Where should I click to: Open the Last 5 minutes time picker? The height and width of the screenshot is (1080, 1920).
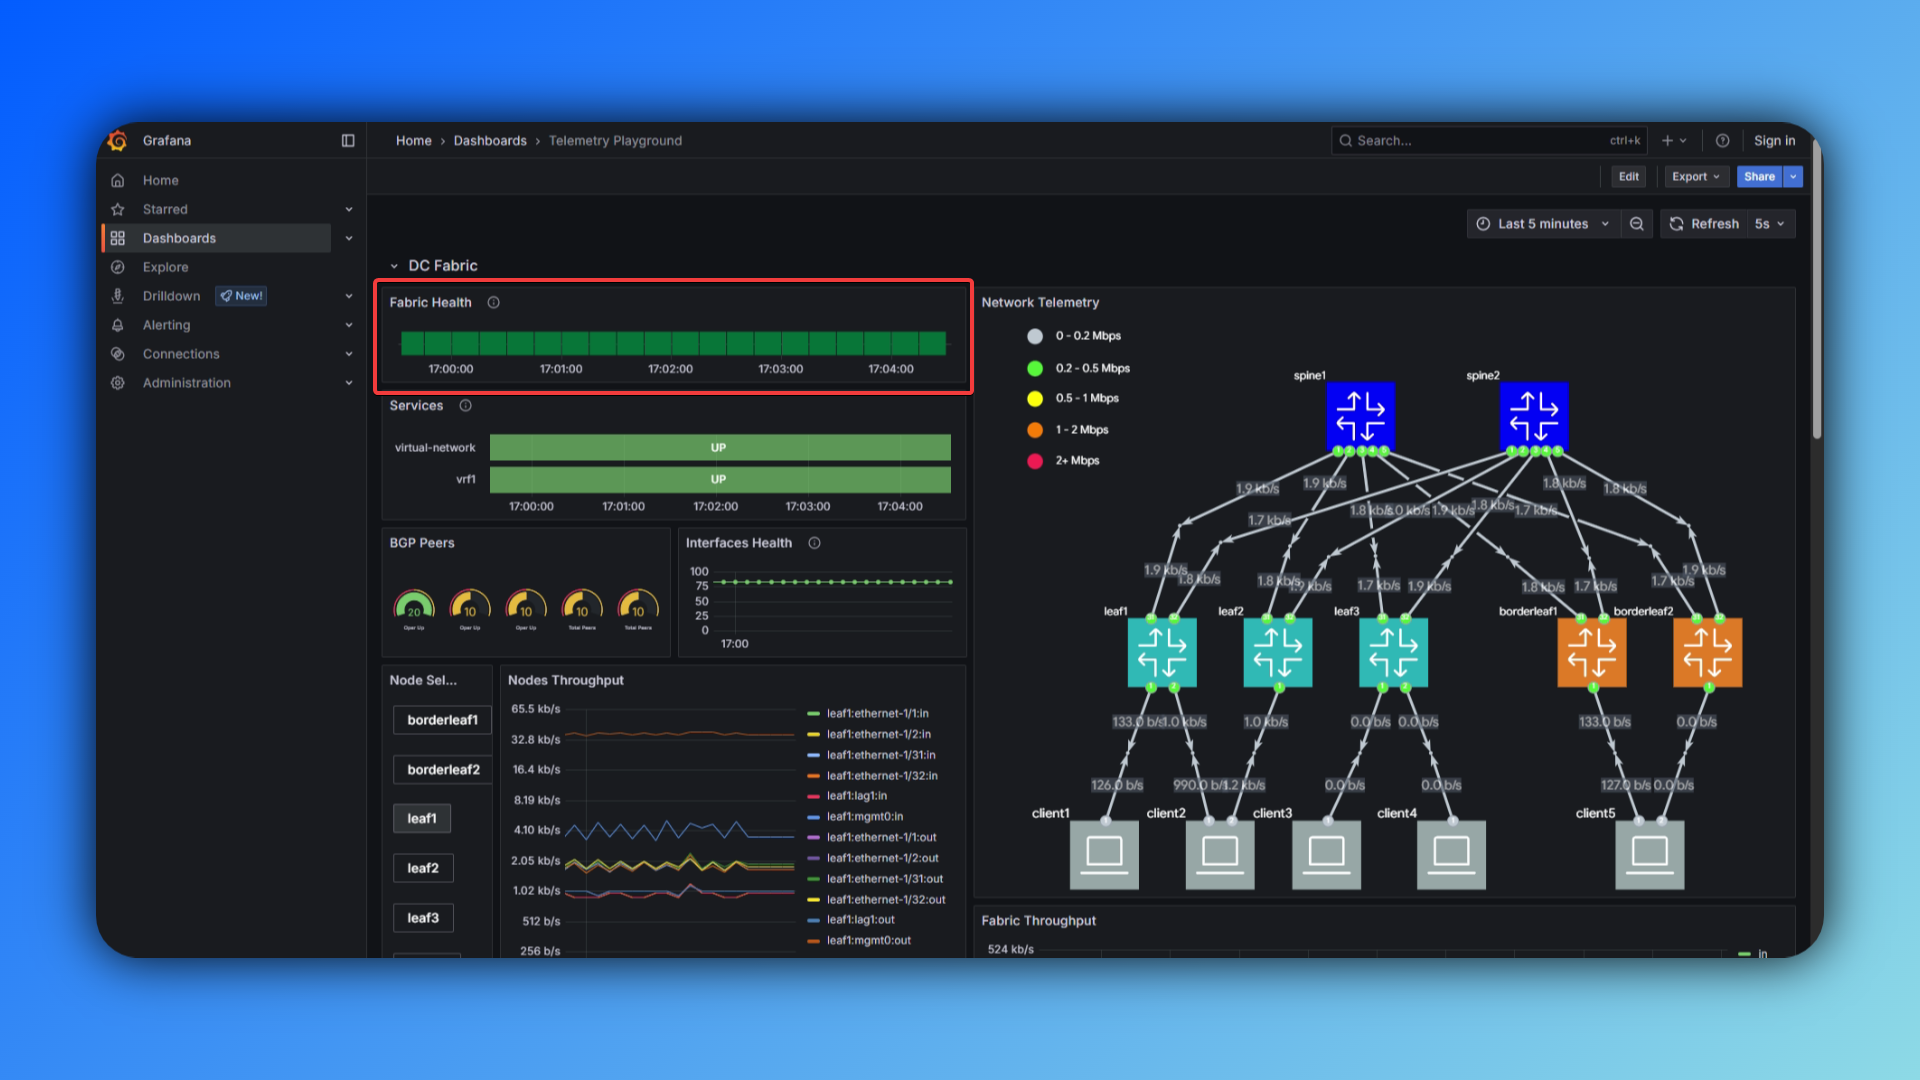click(x=1543, y=224)
